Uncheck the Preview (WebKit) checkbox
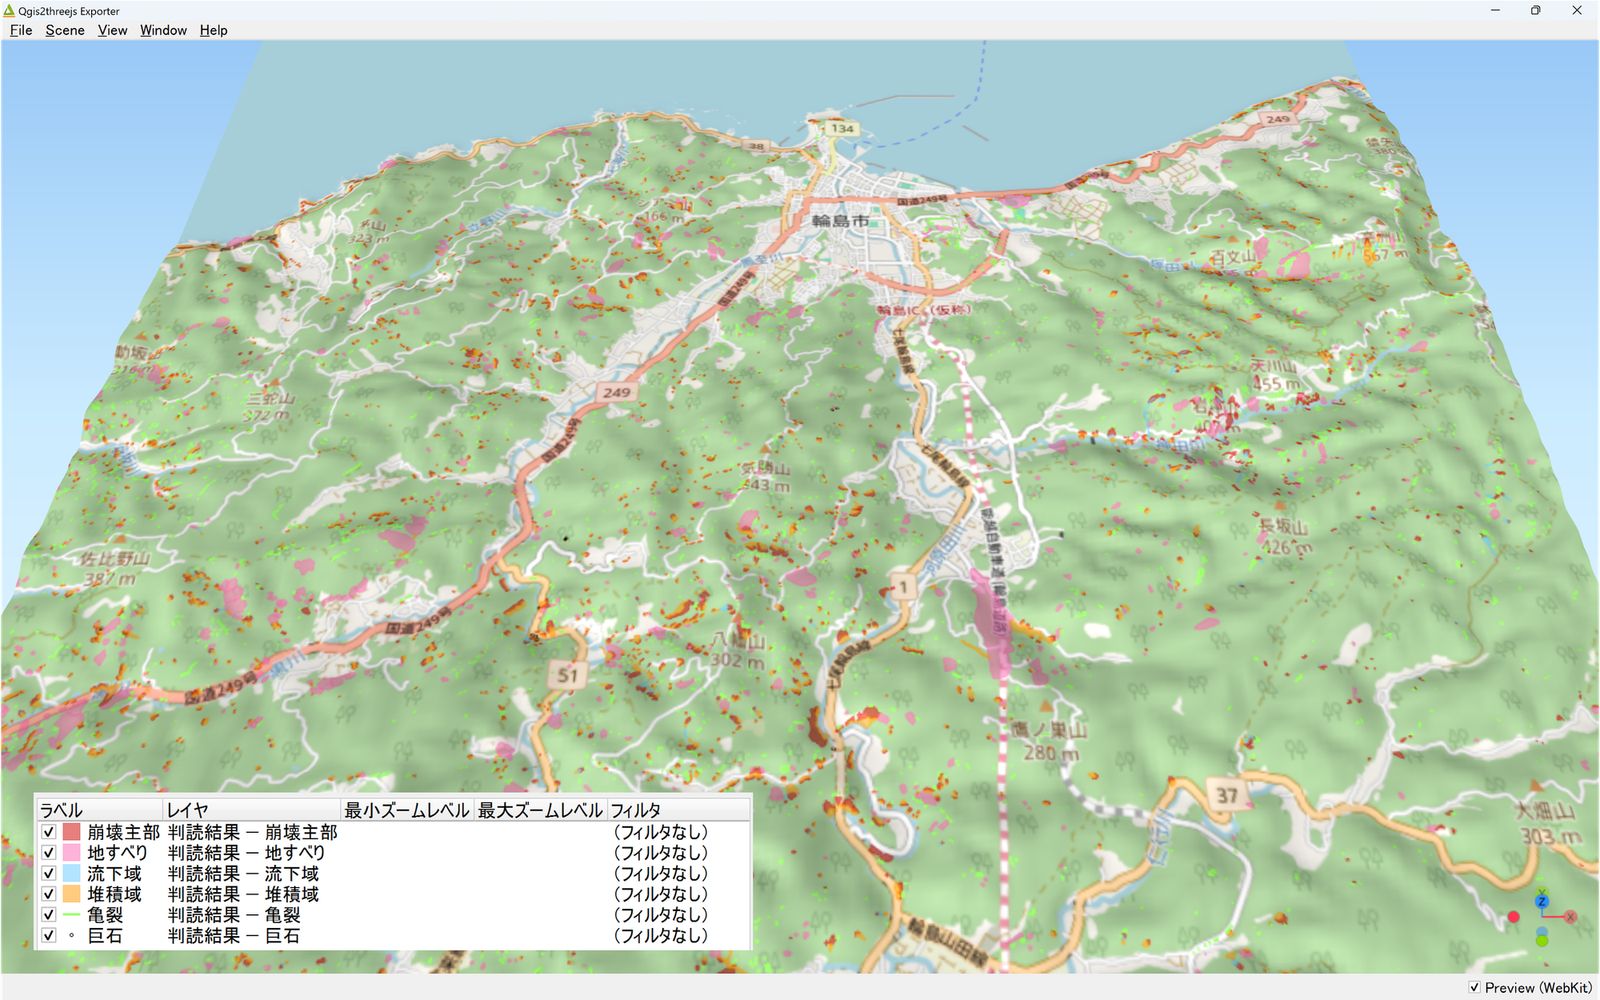Viewport: 1600px width, 1000px height. [1474, 987]
